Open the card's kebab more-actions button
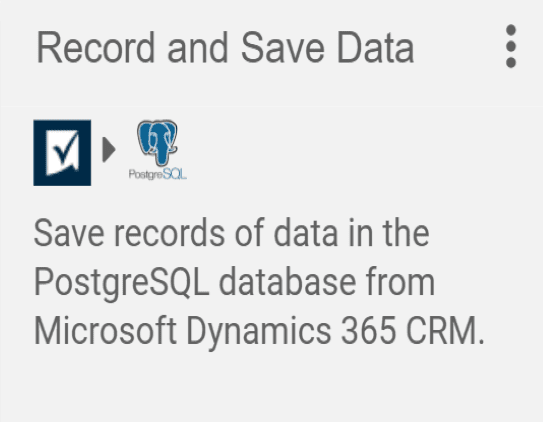Image resolution: width=543 pixels, height=422 pixels. click(x=511, y=46)
